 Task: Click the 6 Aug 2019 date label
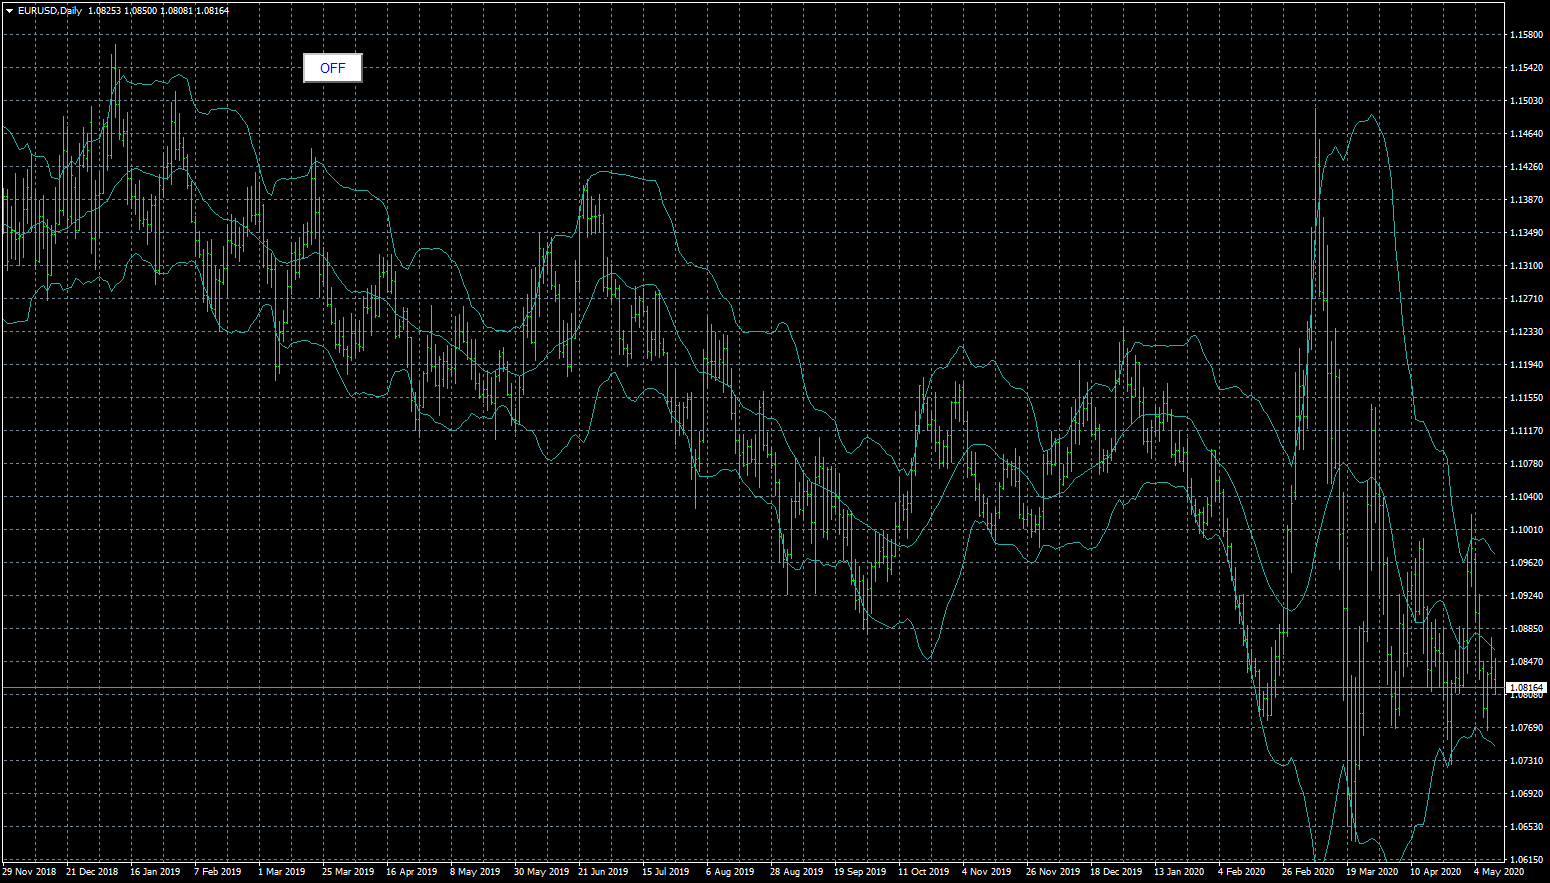730,872
